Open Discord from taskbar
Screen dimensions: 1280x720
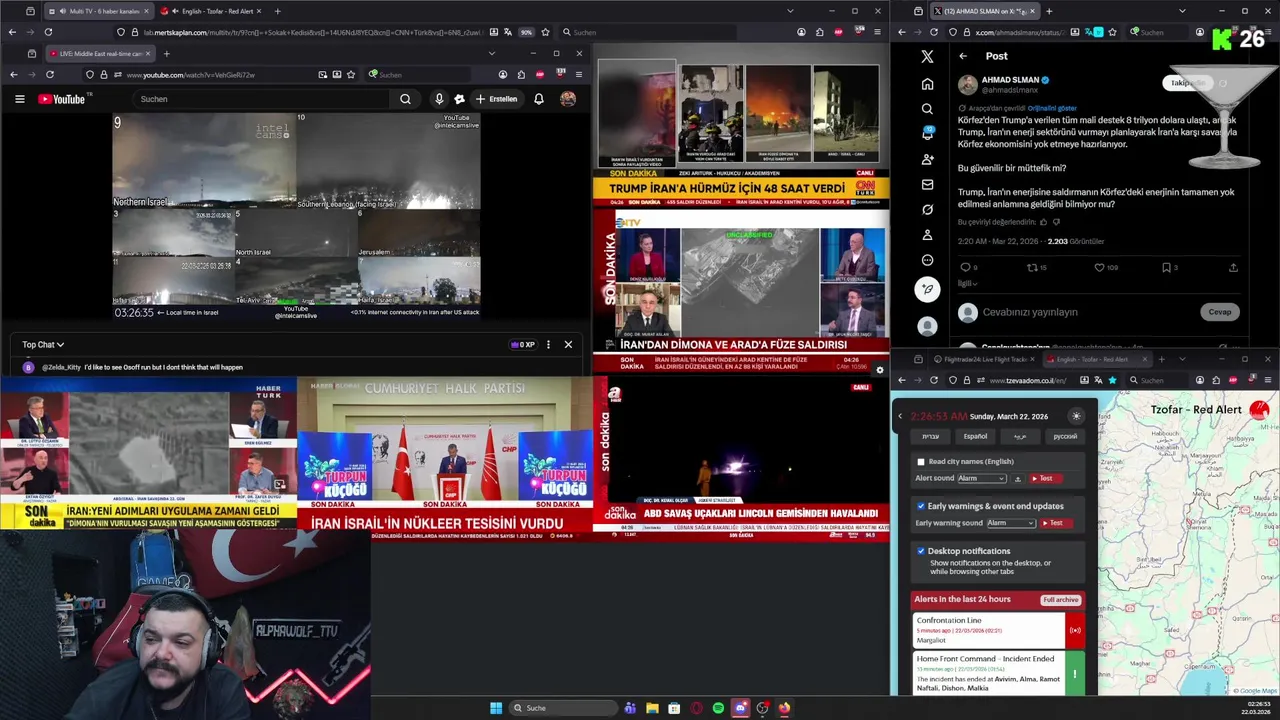tap(740, 708)
